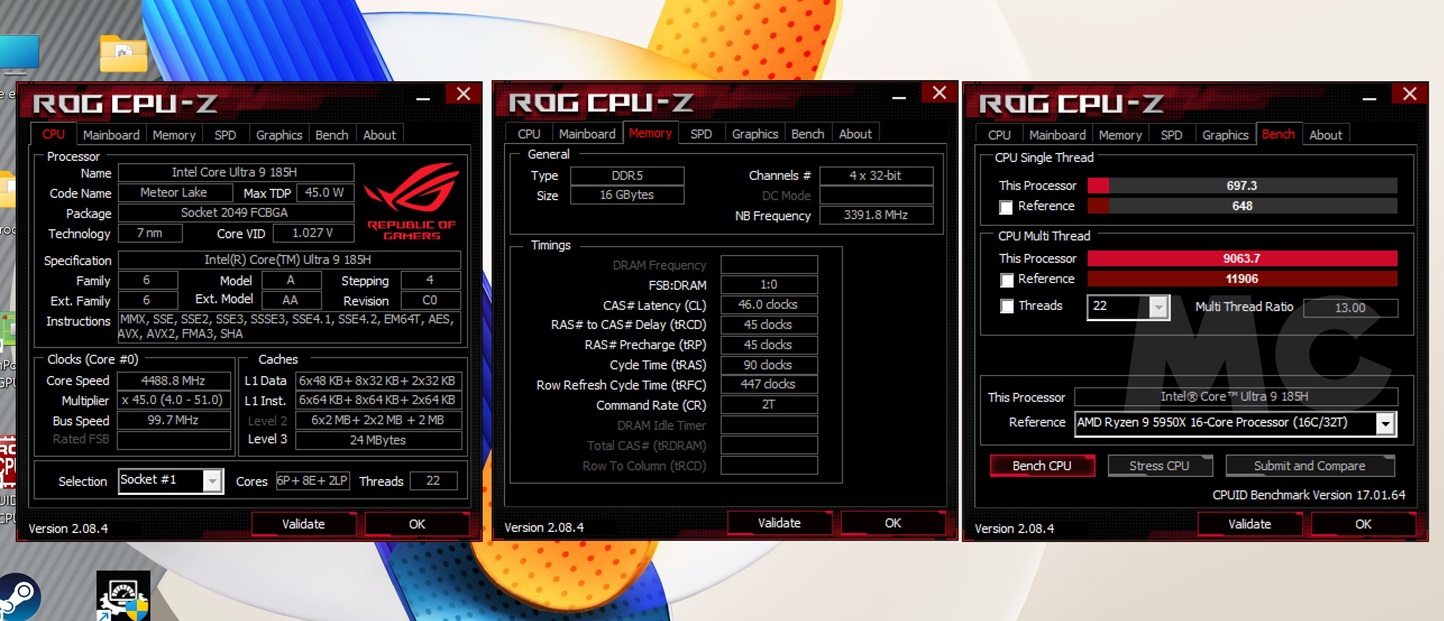Click the monitor icon on the desktop

[19, 55]
